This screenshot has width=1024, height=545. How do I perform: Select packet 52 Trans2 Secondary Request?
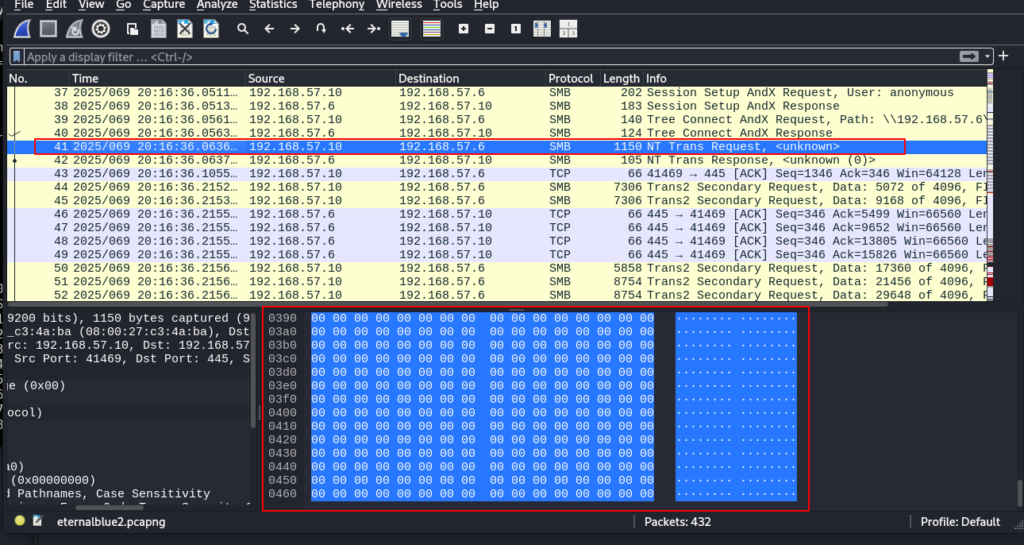click(x=497, y=295)
